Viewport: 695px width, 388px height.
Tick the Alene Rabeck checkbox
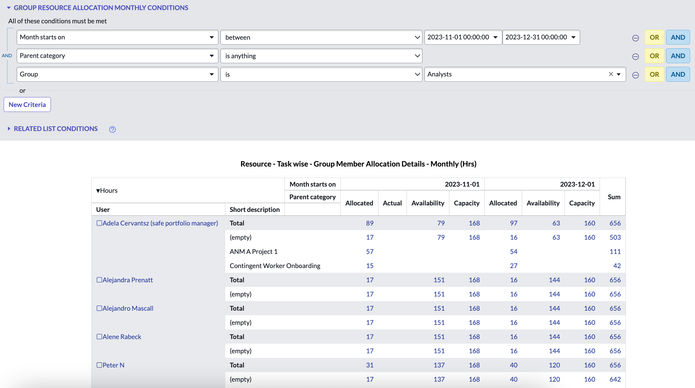click(x=99, y=337)
